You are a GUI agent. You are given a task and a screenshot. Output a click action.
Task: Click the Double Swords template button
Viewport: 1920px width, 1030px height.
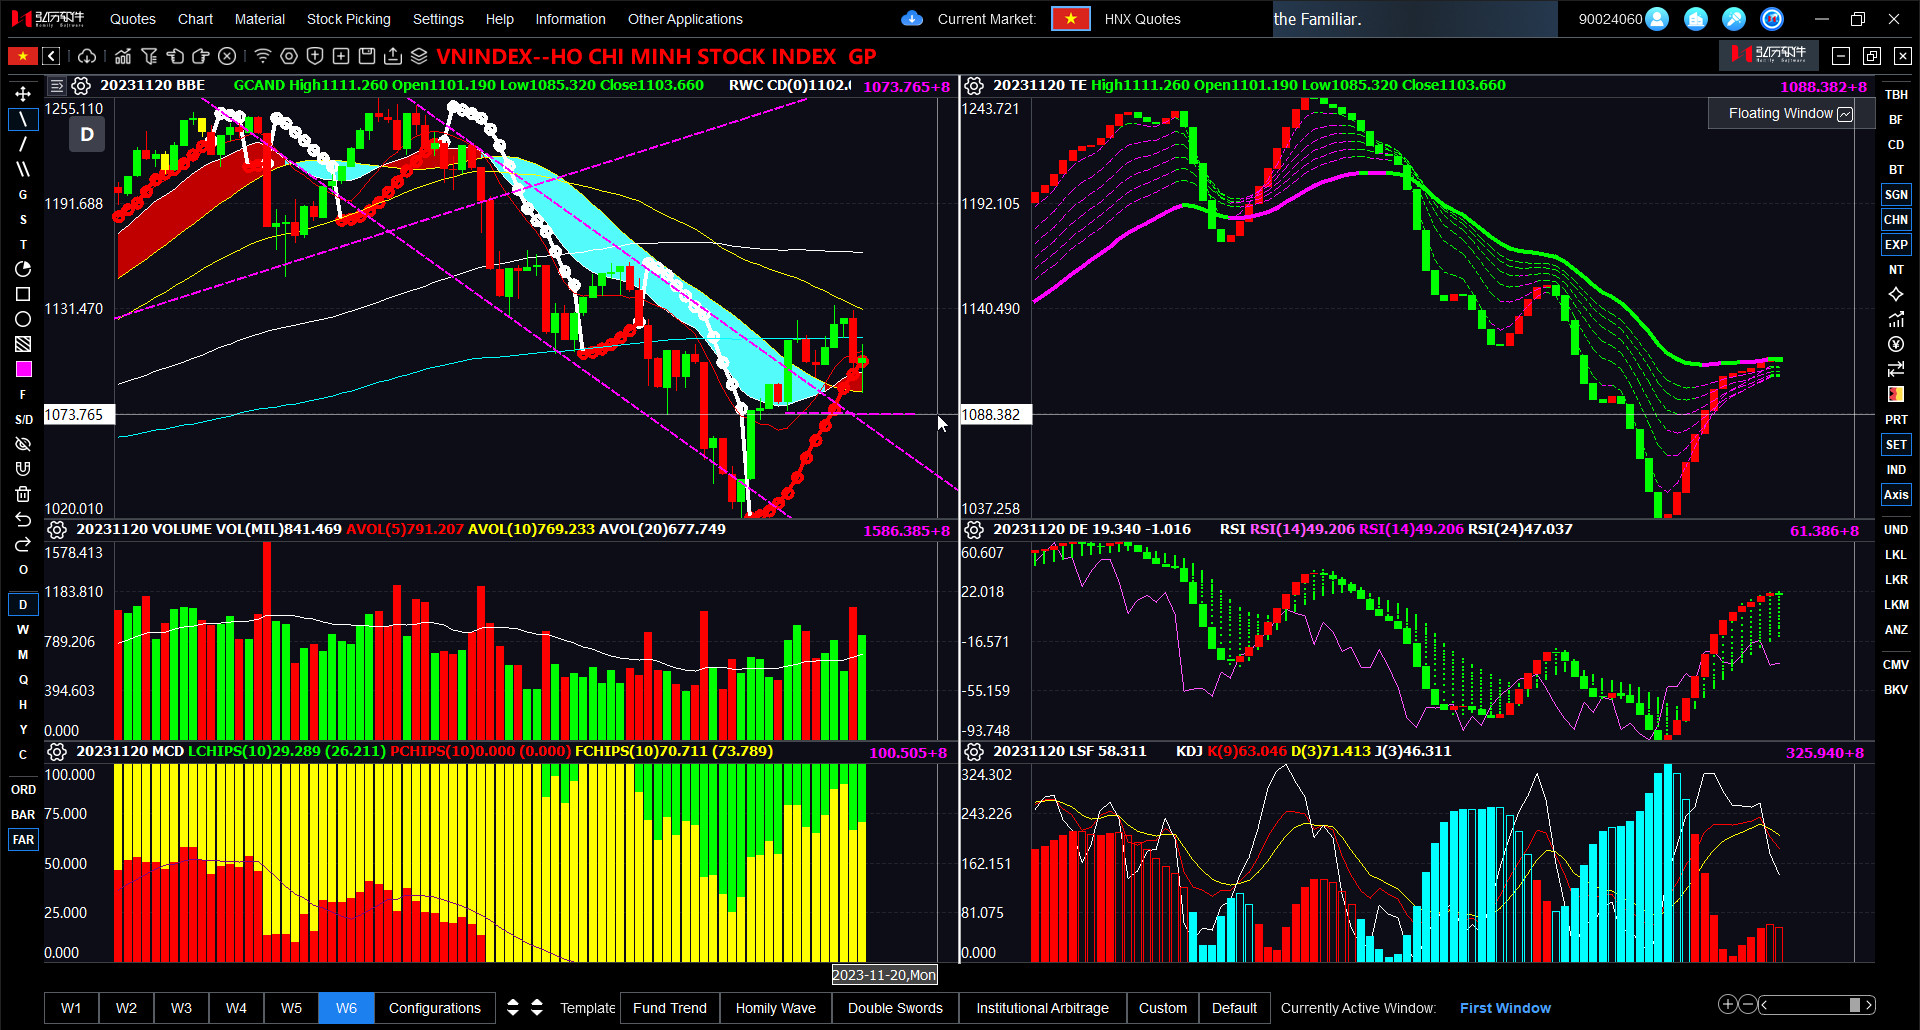click(894, 1007)
